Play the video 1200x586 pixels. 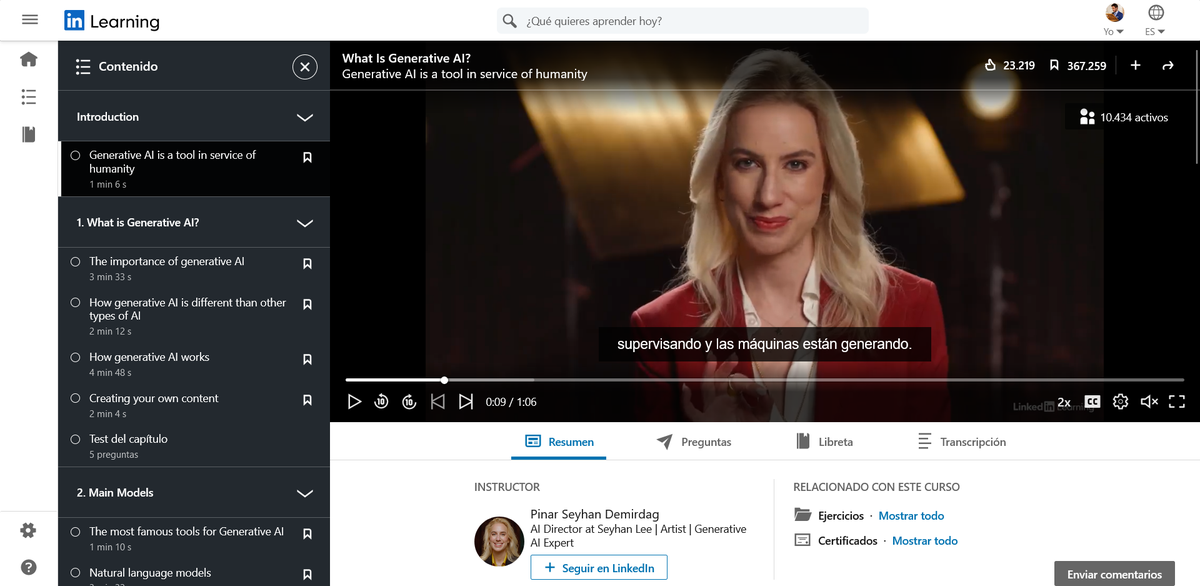(x=354, y=402)
